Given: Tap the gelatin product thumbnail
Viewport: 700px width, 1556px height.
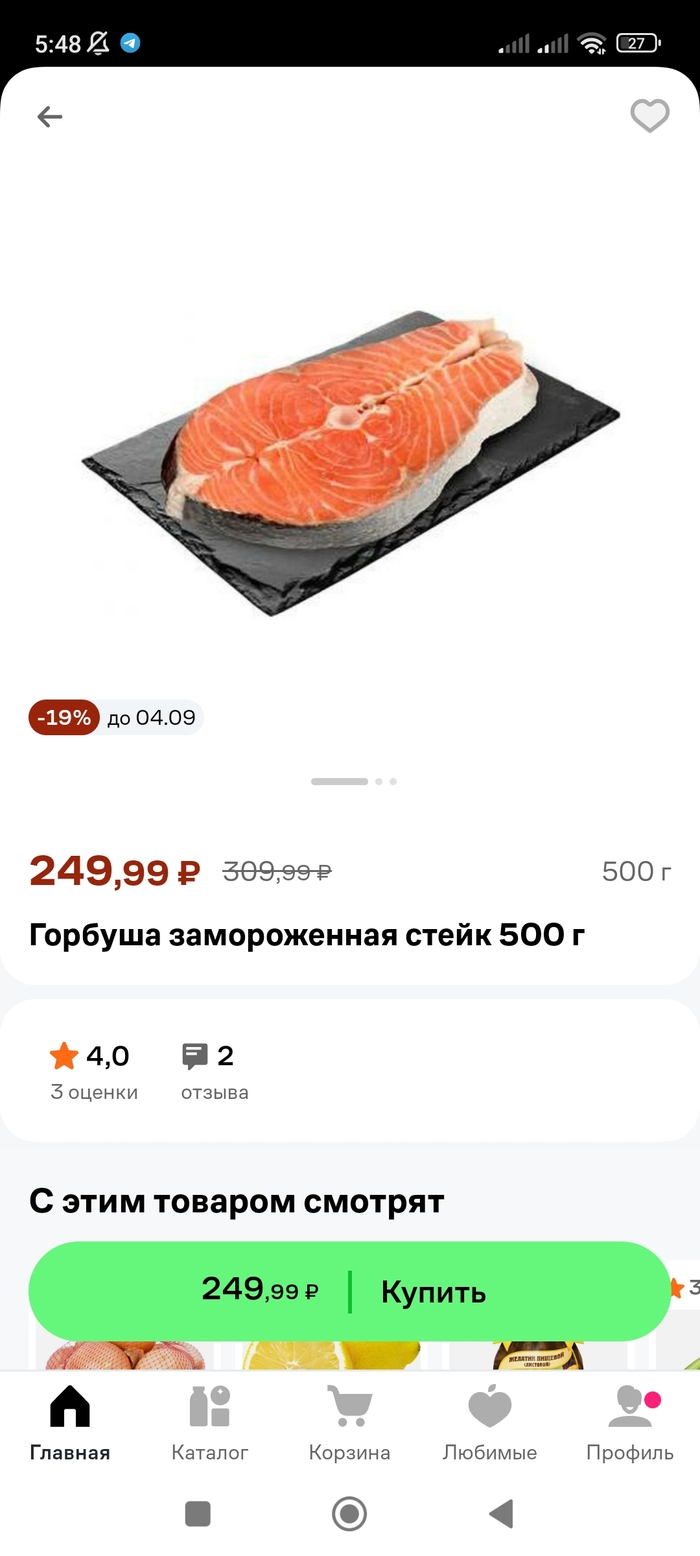Looking at the screenshot, I should pyautogui.click(x=540, y=1355).
